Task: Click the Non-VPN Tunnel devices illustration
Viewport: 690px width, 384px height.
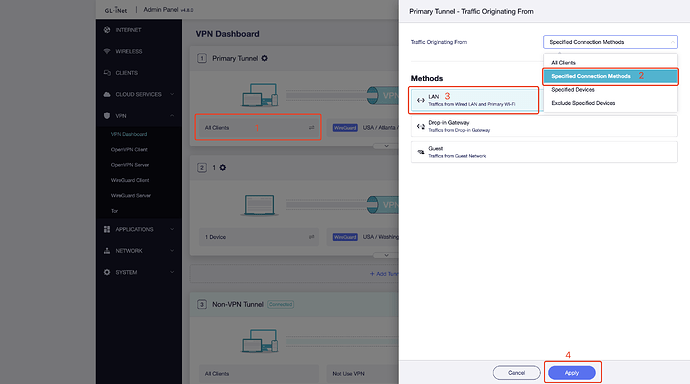Action: pos(260,340)
